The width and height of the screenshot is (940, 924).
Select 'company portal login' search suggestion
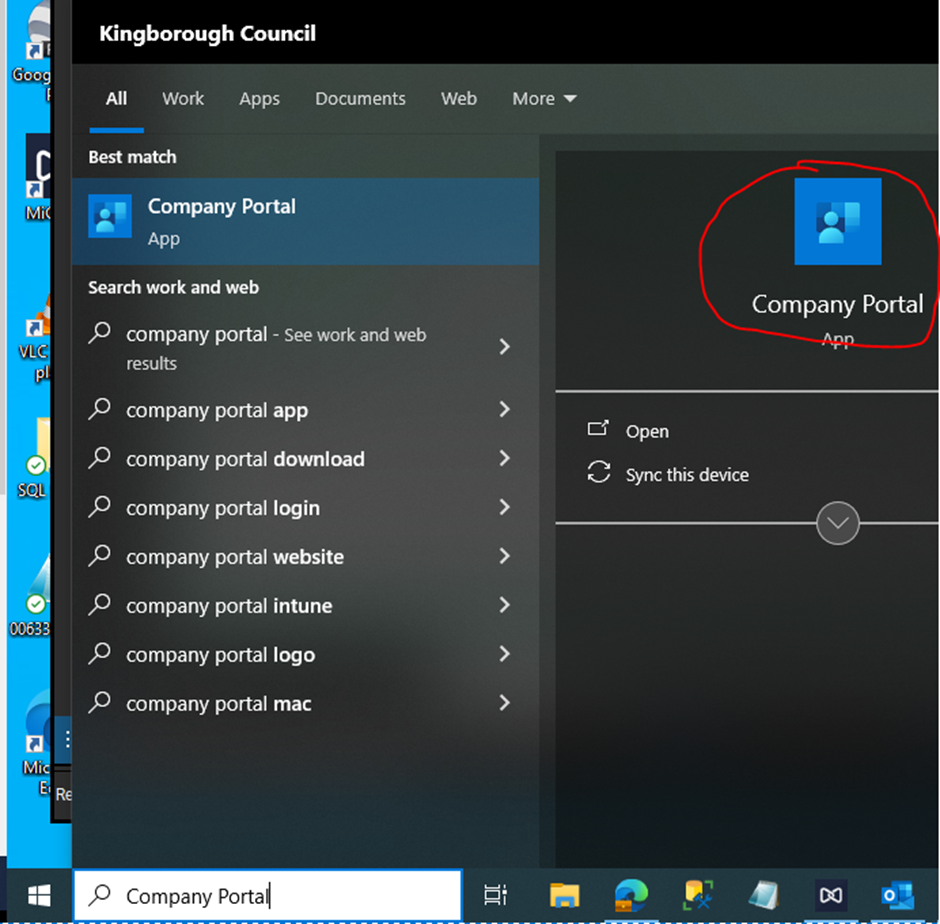click(223, 508)
